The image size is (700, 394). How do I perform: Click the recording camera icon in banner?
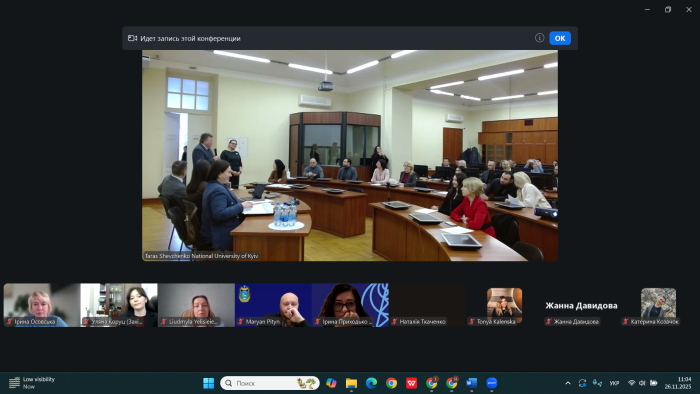pos(132,38)
